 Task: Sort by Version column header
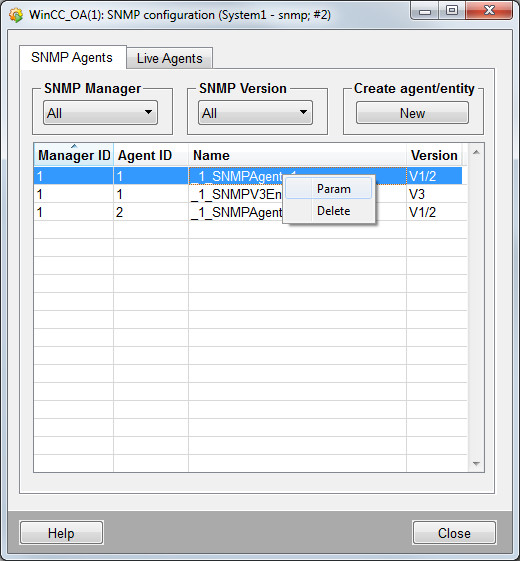click(434, 155)
